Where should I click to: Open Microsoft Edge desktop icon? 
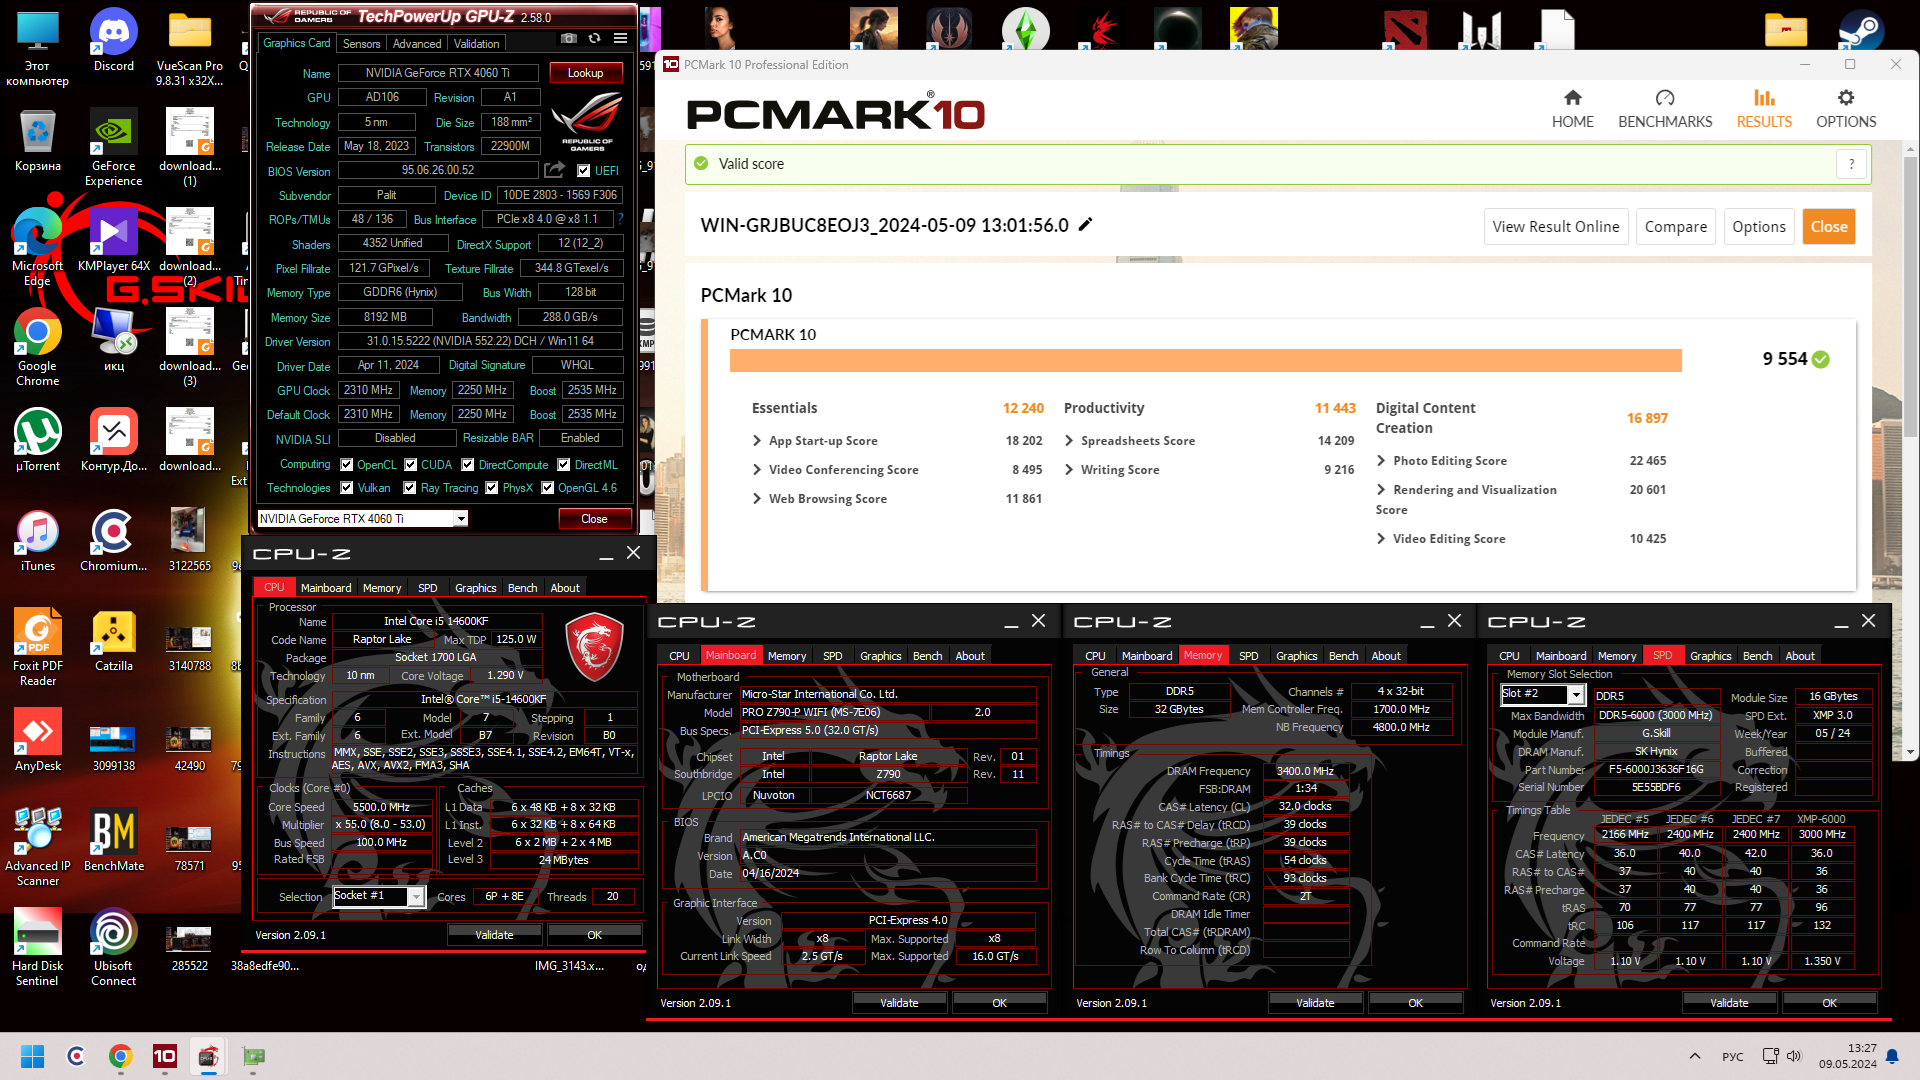[37, 247]
